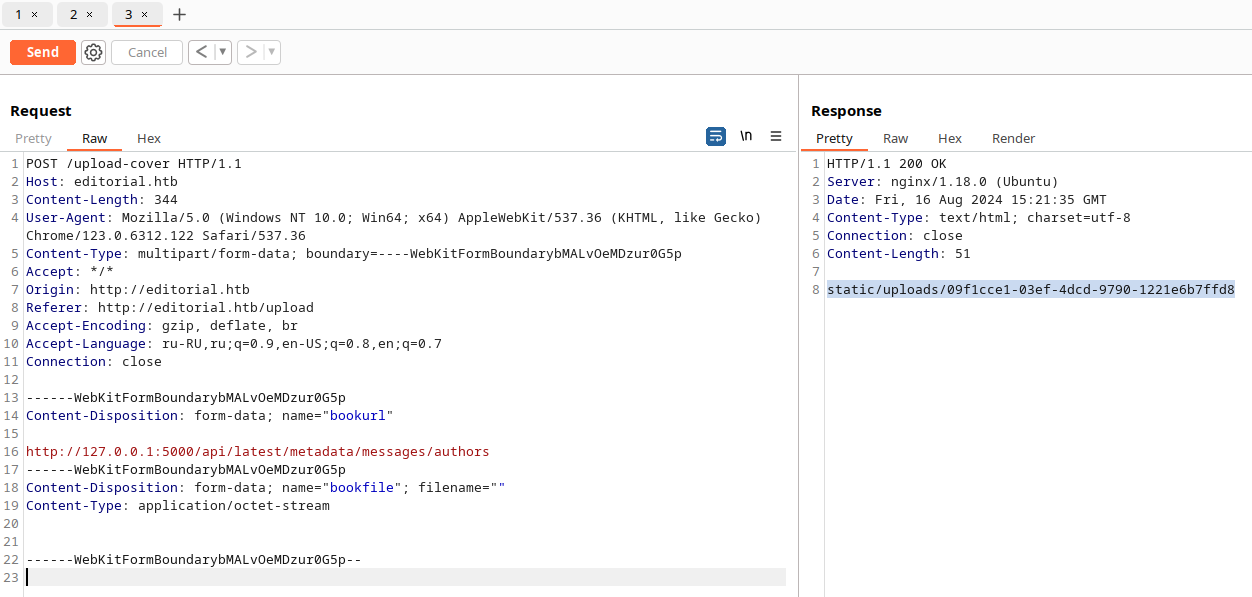Open request settings gear
The height and width of the screenshot is (597, 1252).
point(93,52)
